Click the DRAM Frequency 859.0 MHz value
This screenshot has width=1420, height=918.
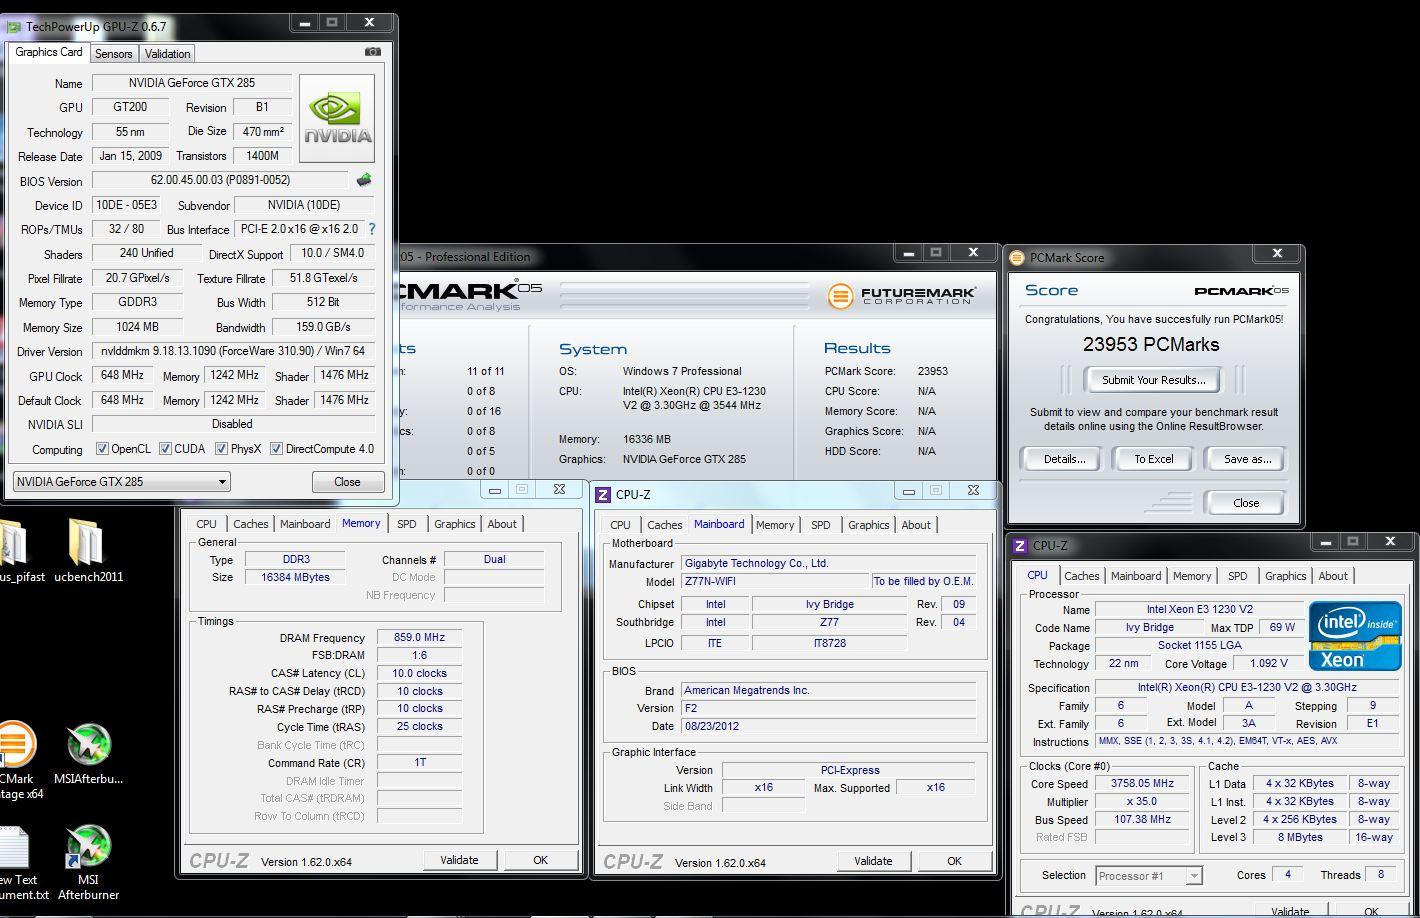[419, 637]
